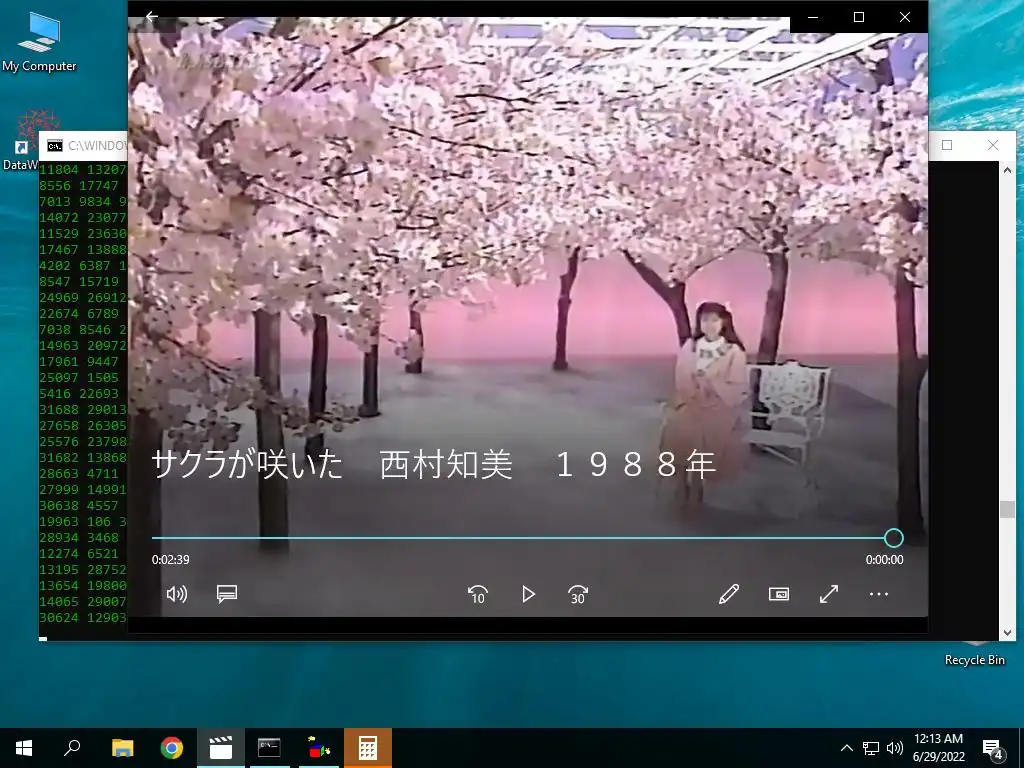
Task: Open File Explorer from the taskbar
Action: (x=122, y=748)
